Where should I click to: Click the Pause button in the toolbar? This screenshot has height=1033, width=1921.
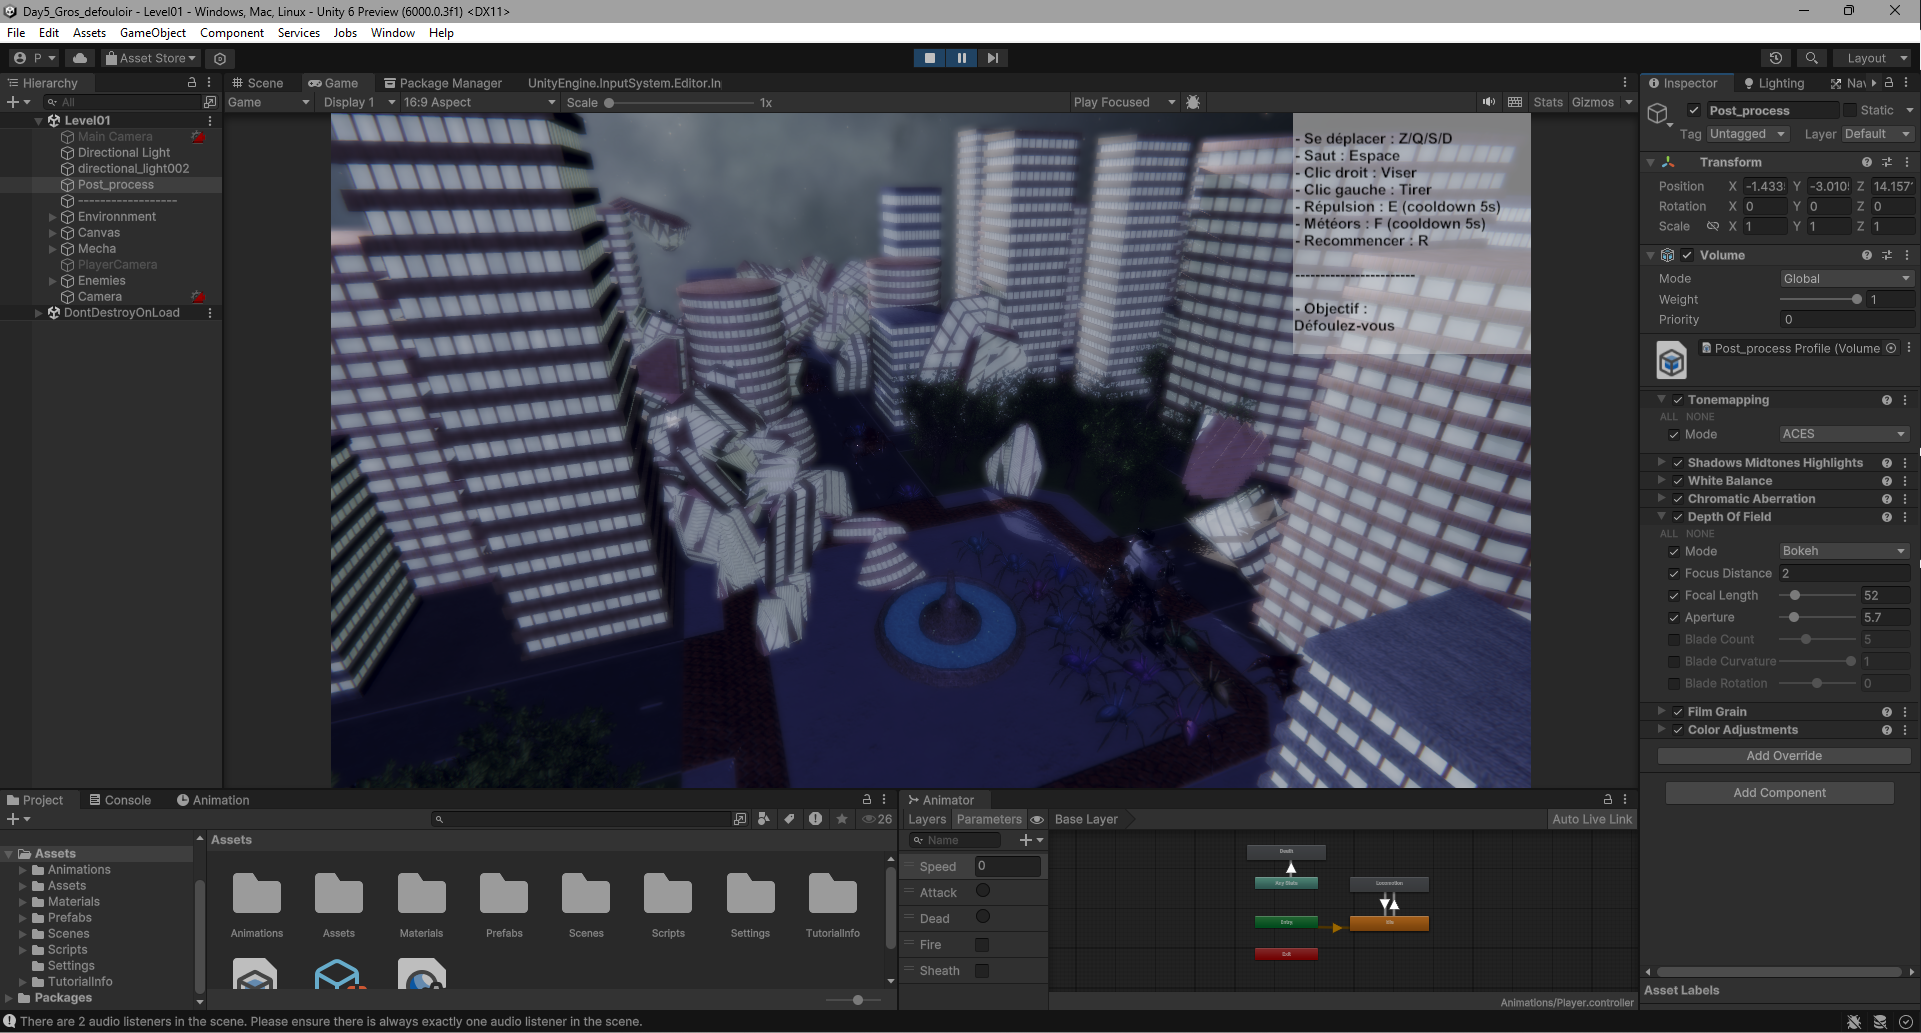tap(961, 58)
